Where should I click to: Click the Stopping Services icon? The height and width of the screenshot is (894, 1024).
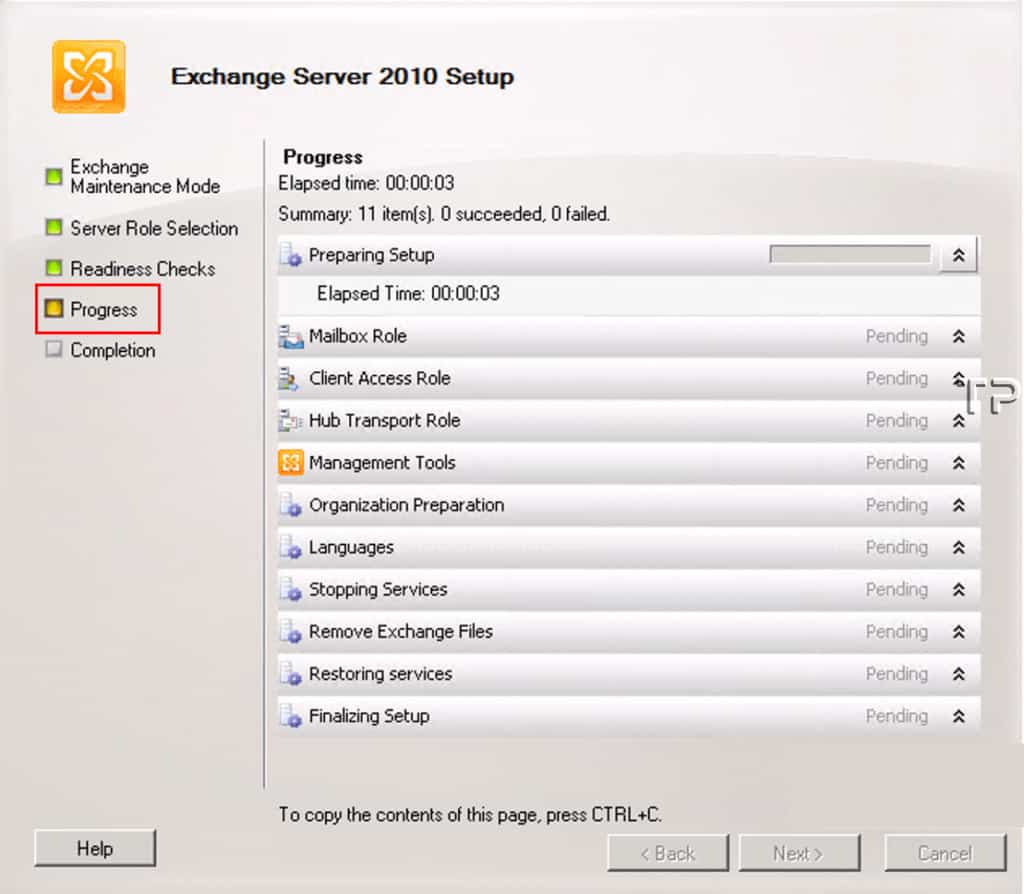pos(291,590)
